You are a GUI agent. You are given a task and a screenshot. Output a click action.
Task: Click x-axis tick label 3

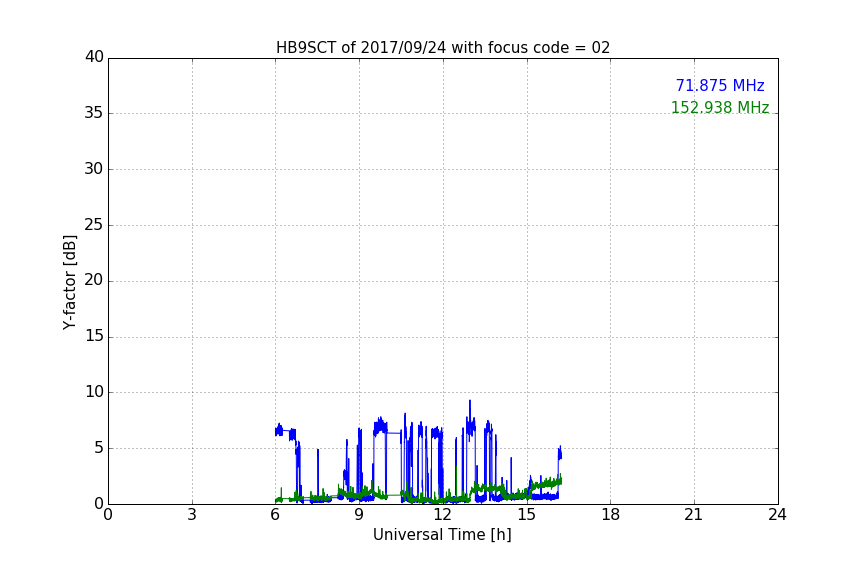tap(192, 515)
